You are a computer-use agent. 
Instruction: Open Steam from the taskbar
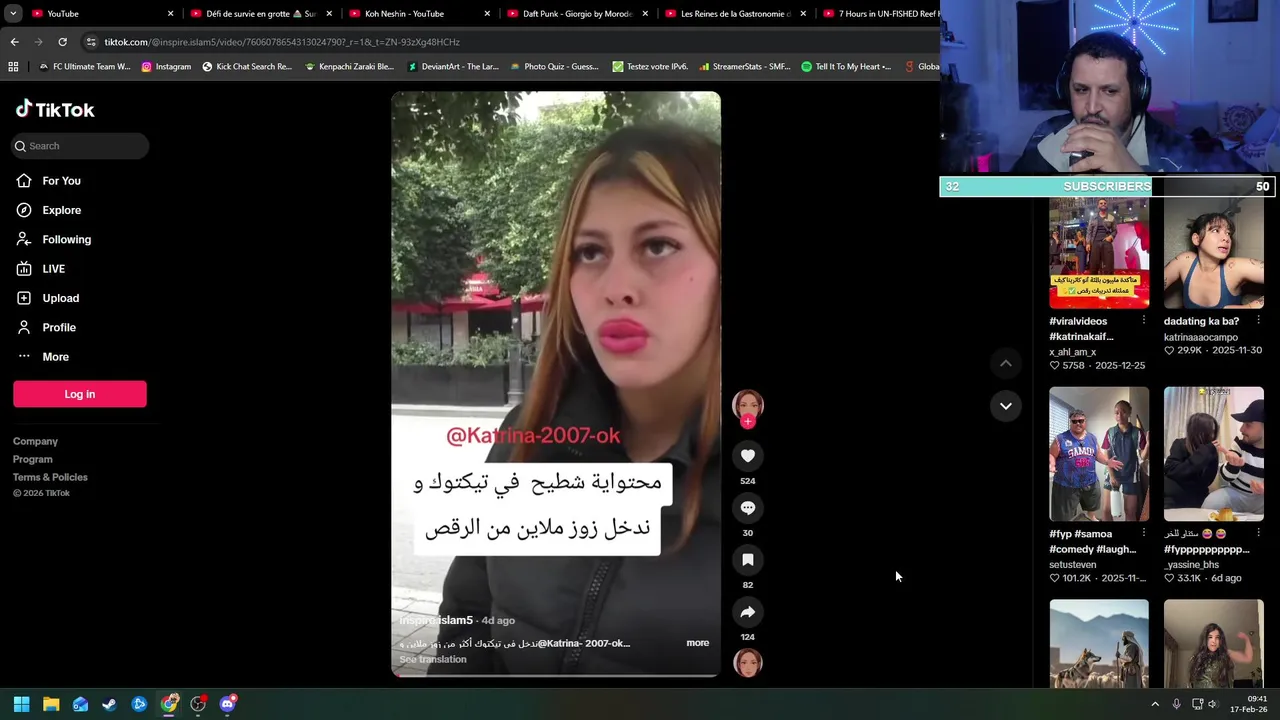click(x=109, y=704)
